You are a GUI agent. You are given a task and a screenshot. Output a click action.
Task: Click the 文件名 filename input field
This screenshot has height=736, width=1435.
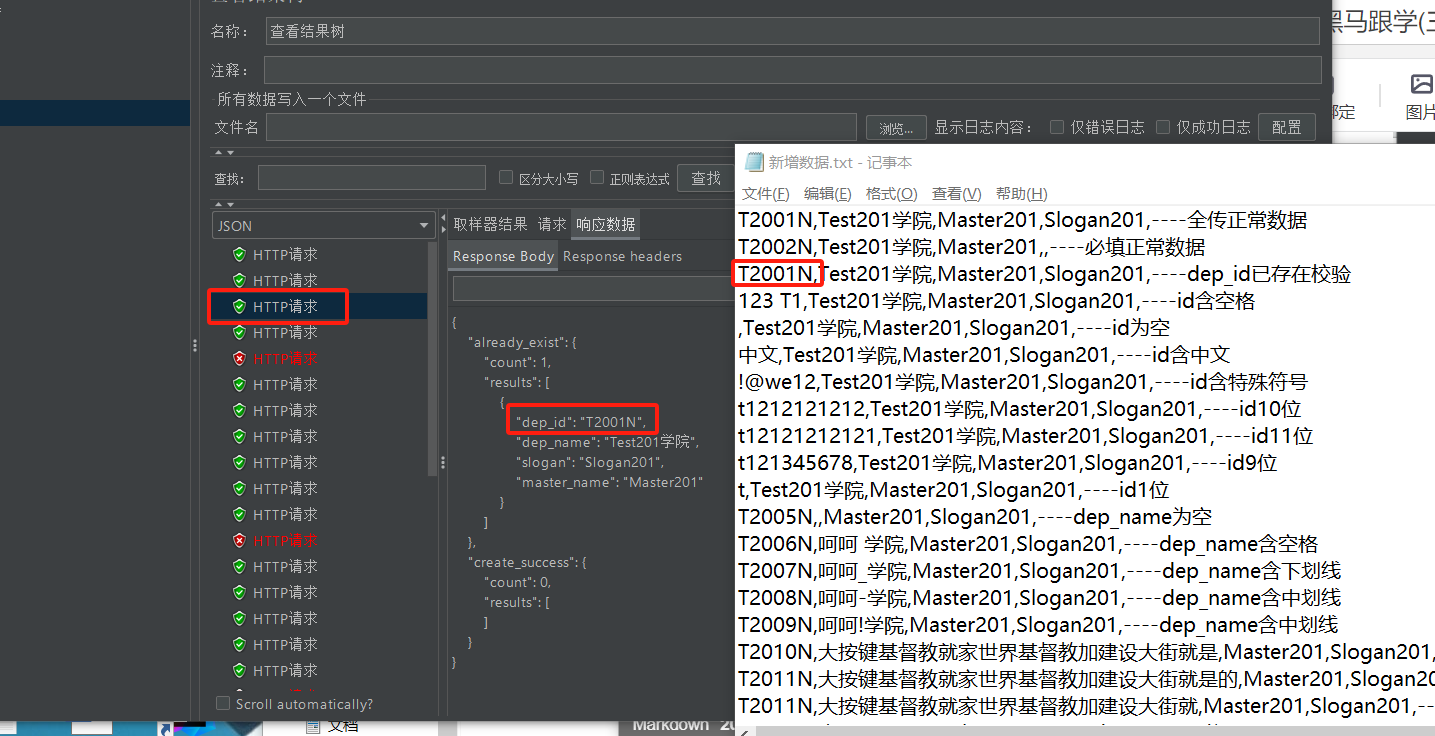click(561, 127)
